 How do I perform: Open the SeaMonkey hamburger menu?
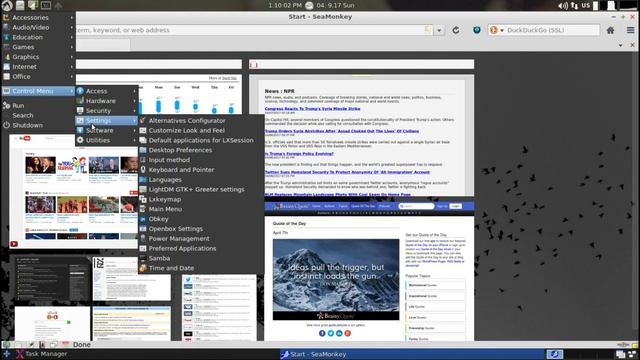tap(630, 30)
